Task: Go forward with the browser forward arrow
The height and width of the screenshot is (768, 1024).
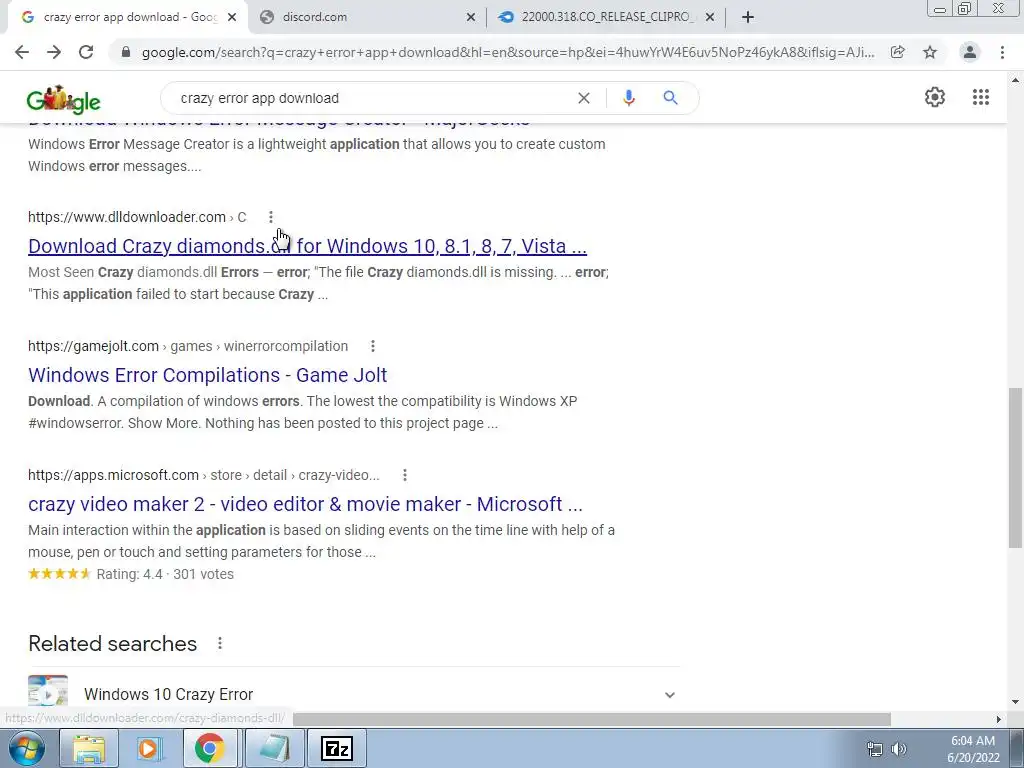Action: pyautogui.click(x=54, y=52)
